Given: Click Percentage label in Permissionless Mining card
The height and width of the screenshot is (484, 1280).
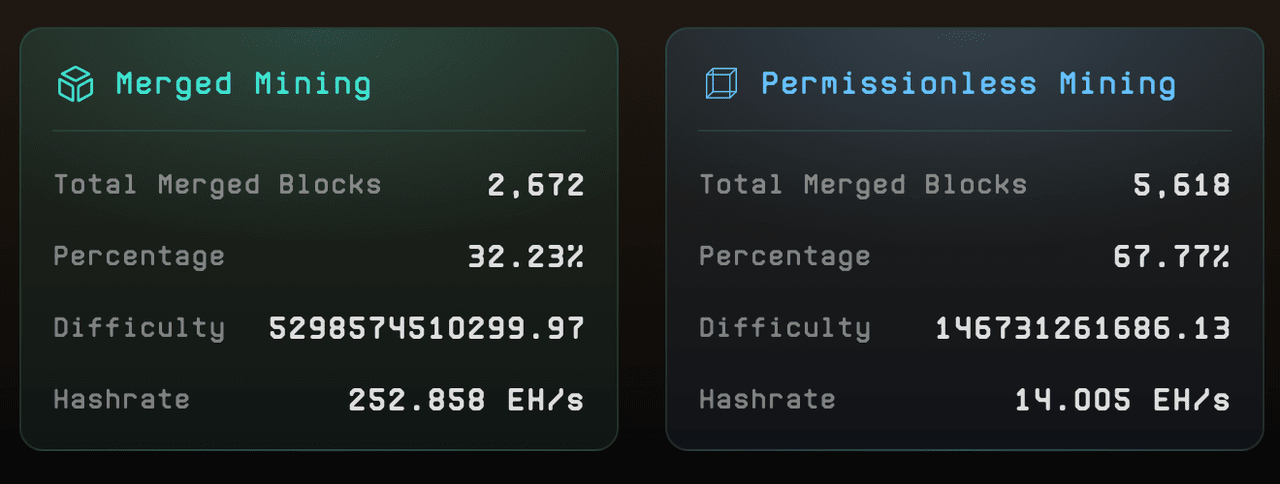Looking at the screenshot, I should point(785,256).
